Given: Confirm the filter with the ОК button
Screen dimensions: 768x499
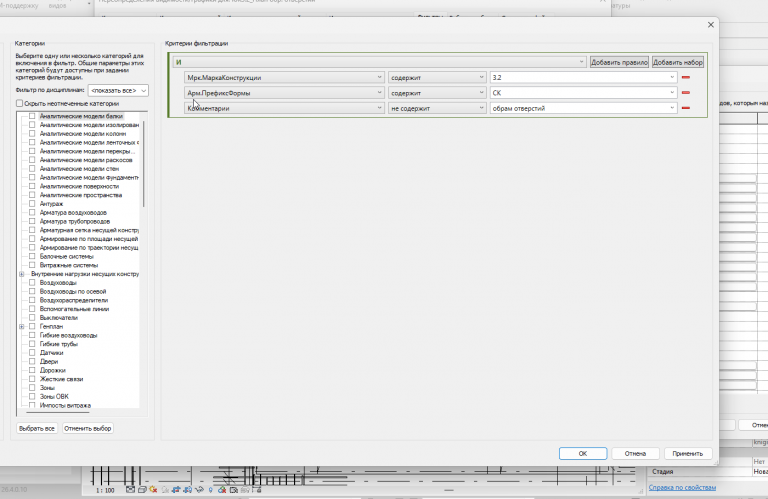Looking at the screenshot, I should click(583, 453).
